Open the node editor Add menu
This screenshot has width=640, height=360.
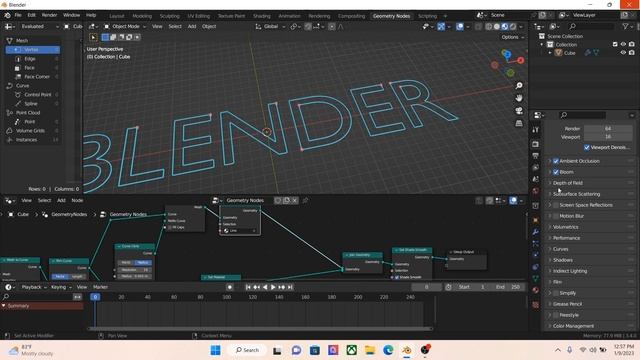61,200
